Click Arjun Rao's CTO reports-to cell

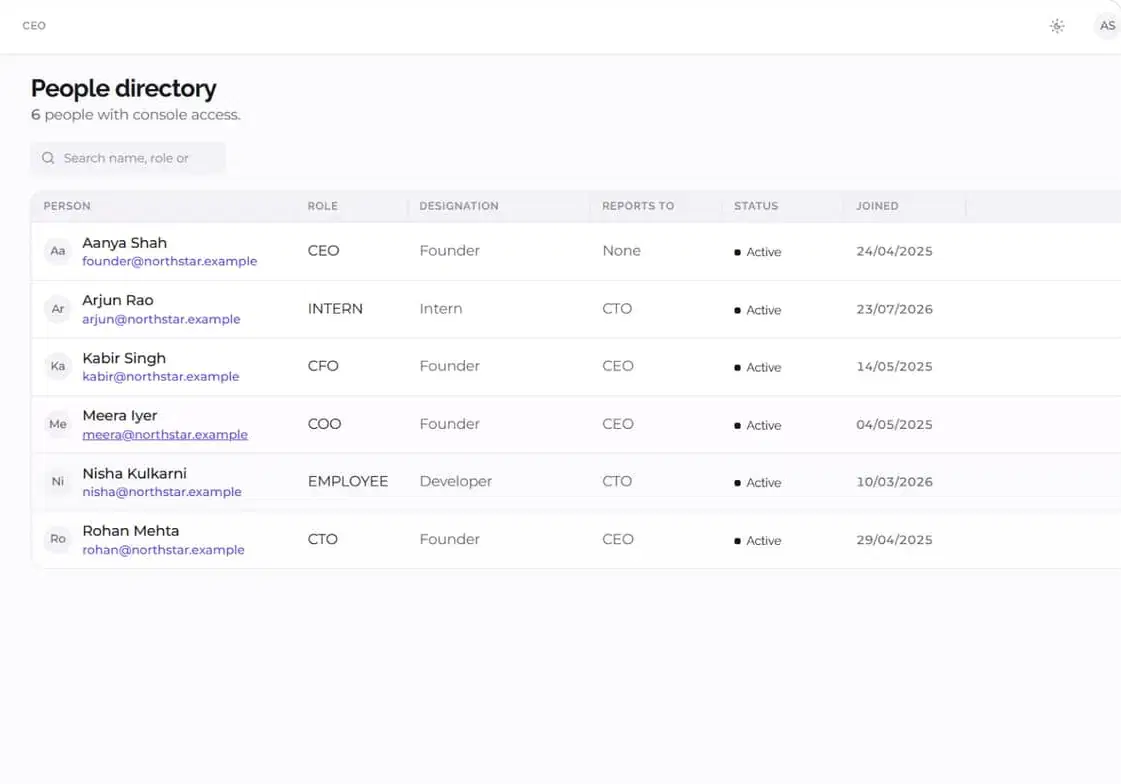pos(617,309)
